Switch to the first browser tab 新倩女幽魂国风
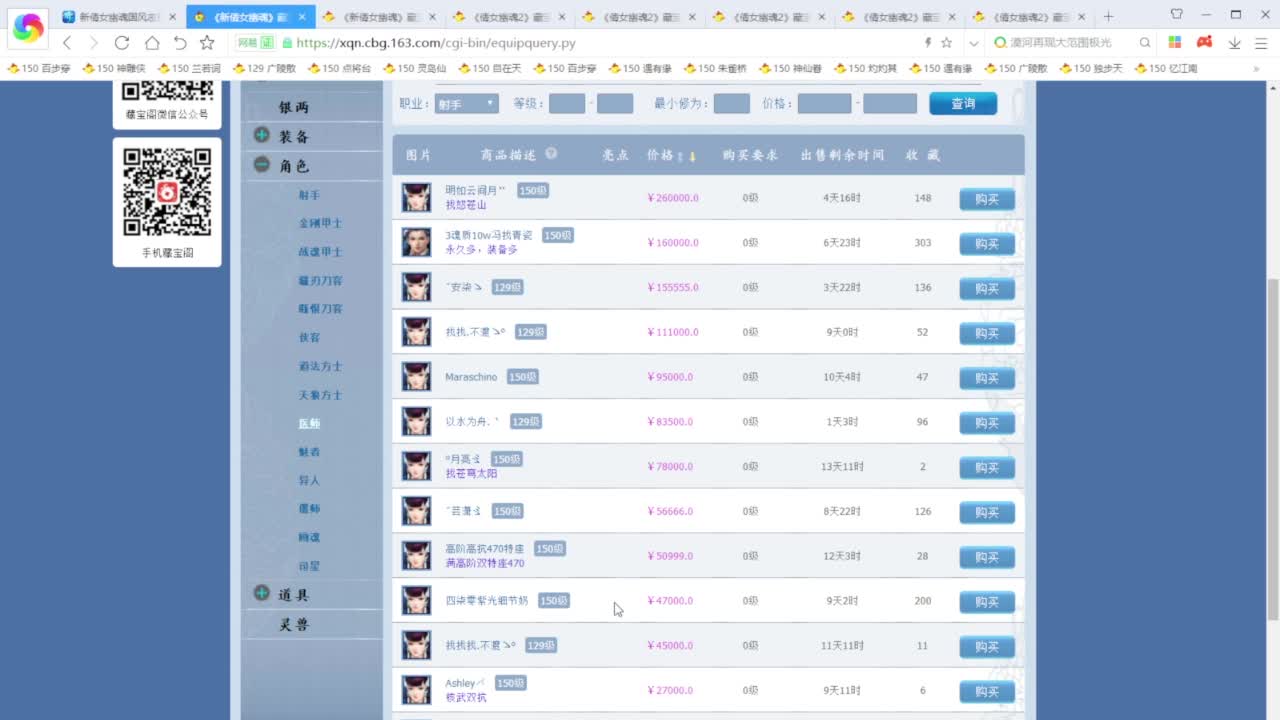This screenshot has height=720, width=1280. coord(118,16)
